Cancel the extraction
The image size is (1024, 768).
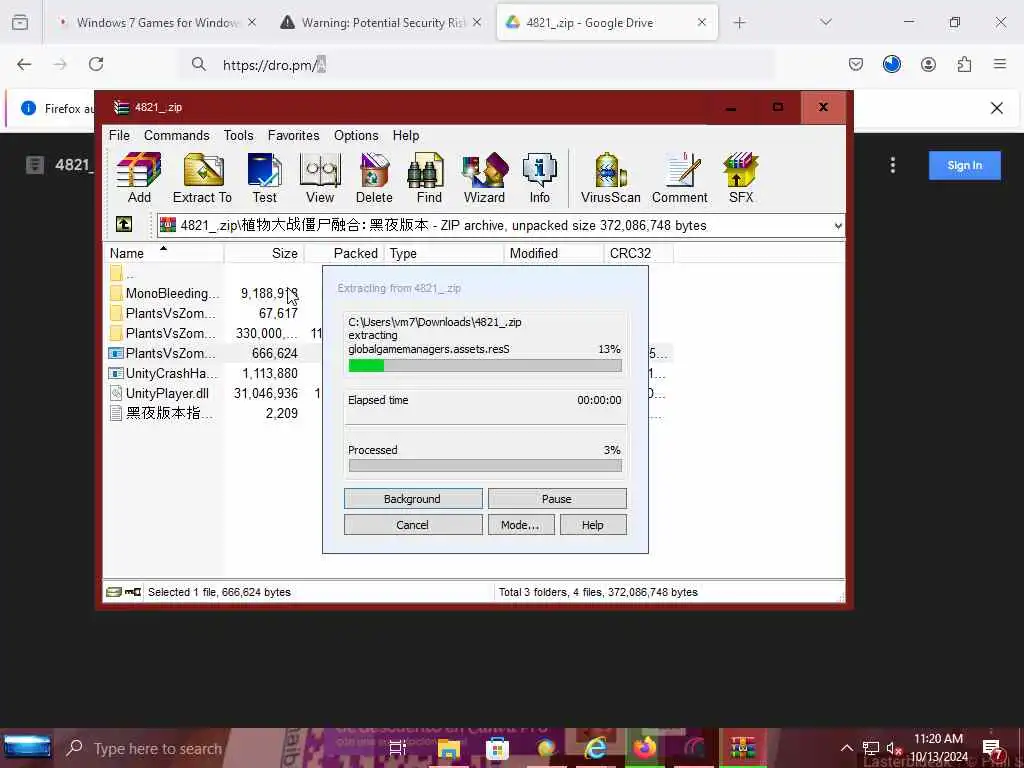click(413, 525)
